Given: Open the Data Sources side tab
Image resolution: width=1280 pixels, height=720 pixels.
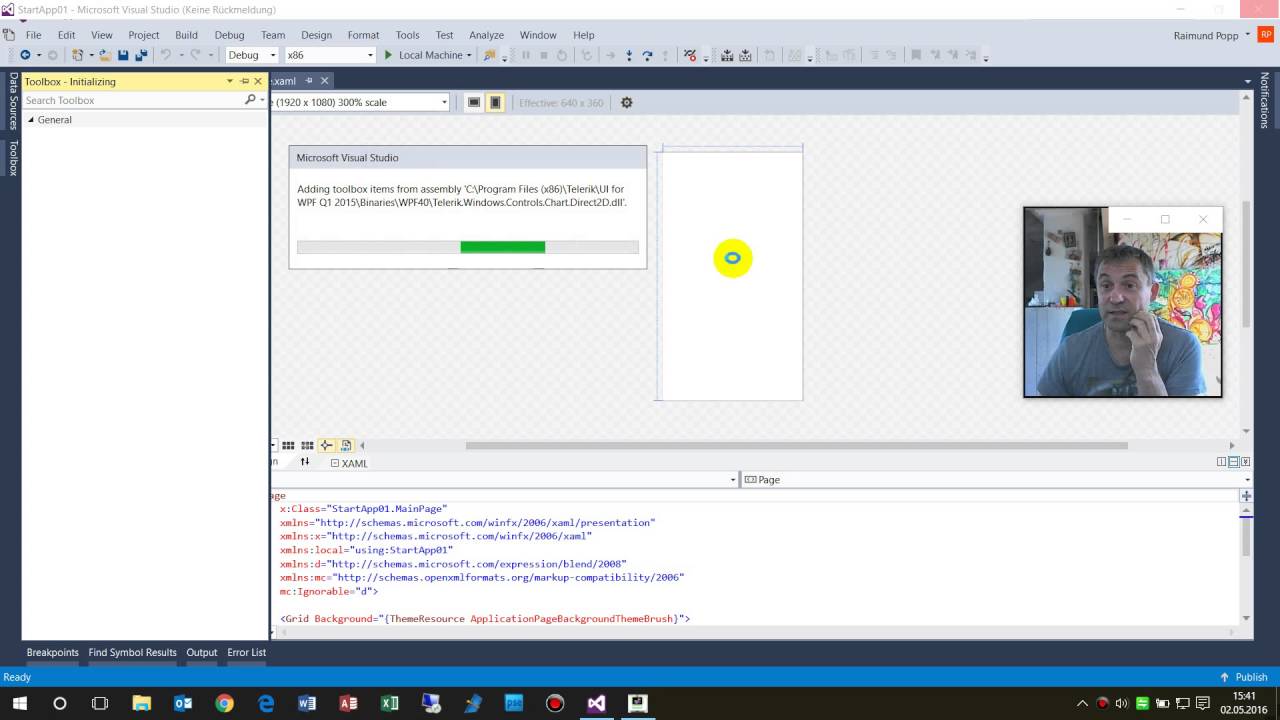Looking at the screenshot, I should tap(13, 101).
